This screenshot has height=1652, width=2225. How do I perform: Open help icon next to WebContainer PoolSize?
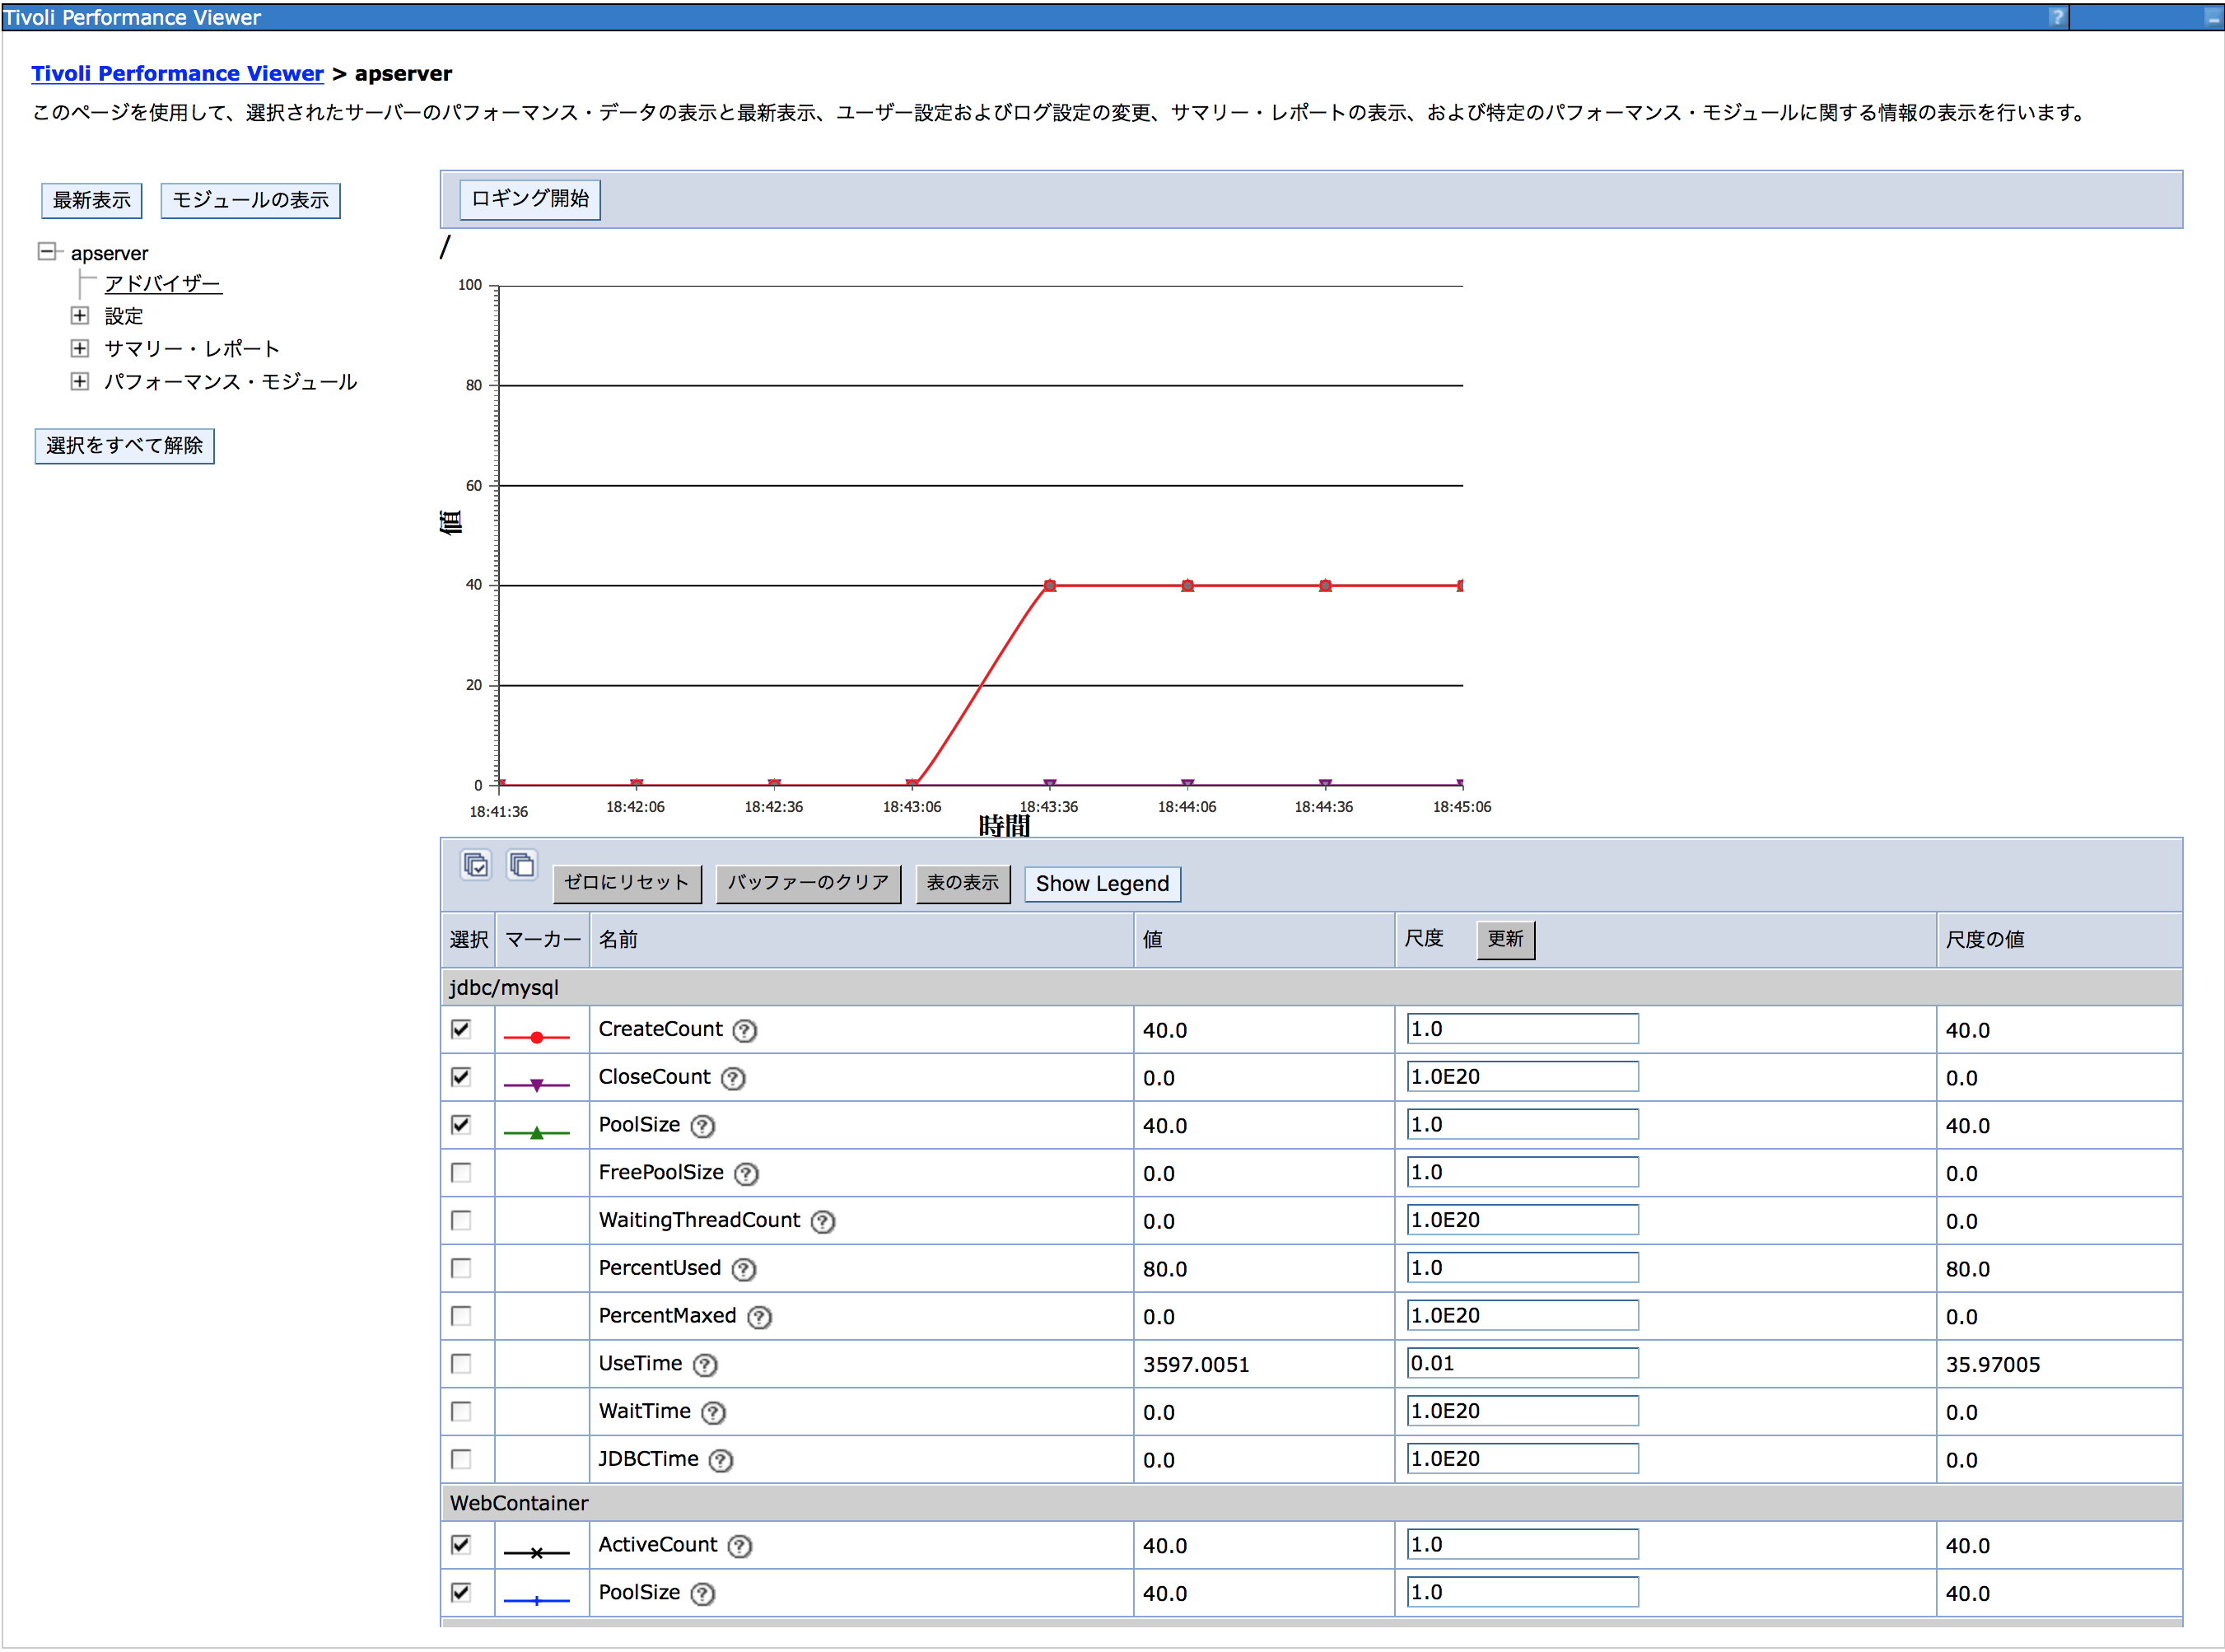703,1595
